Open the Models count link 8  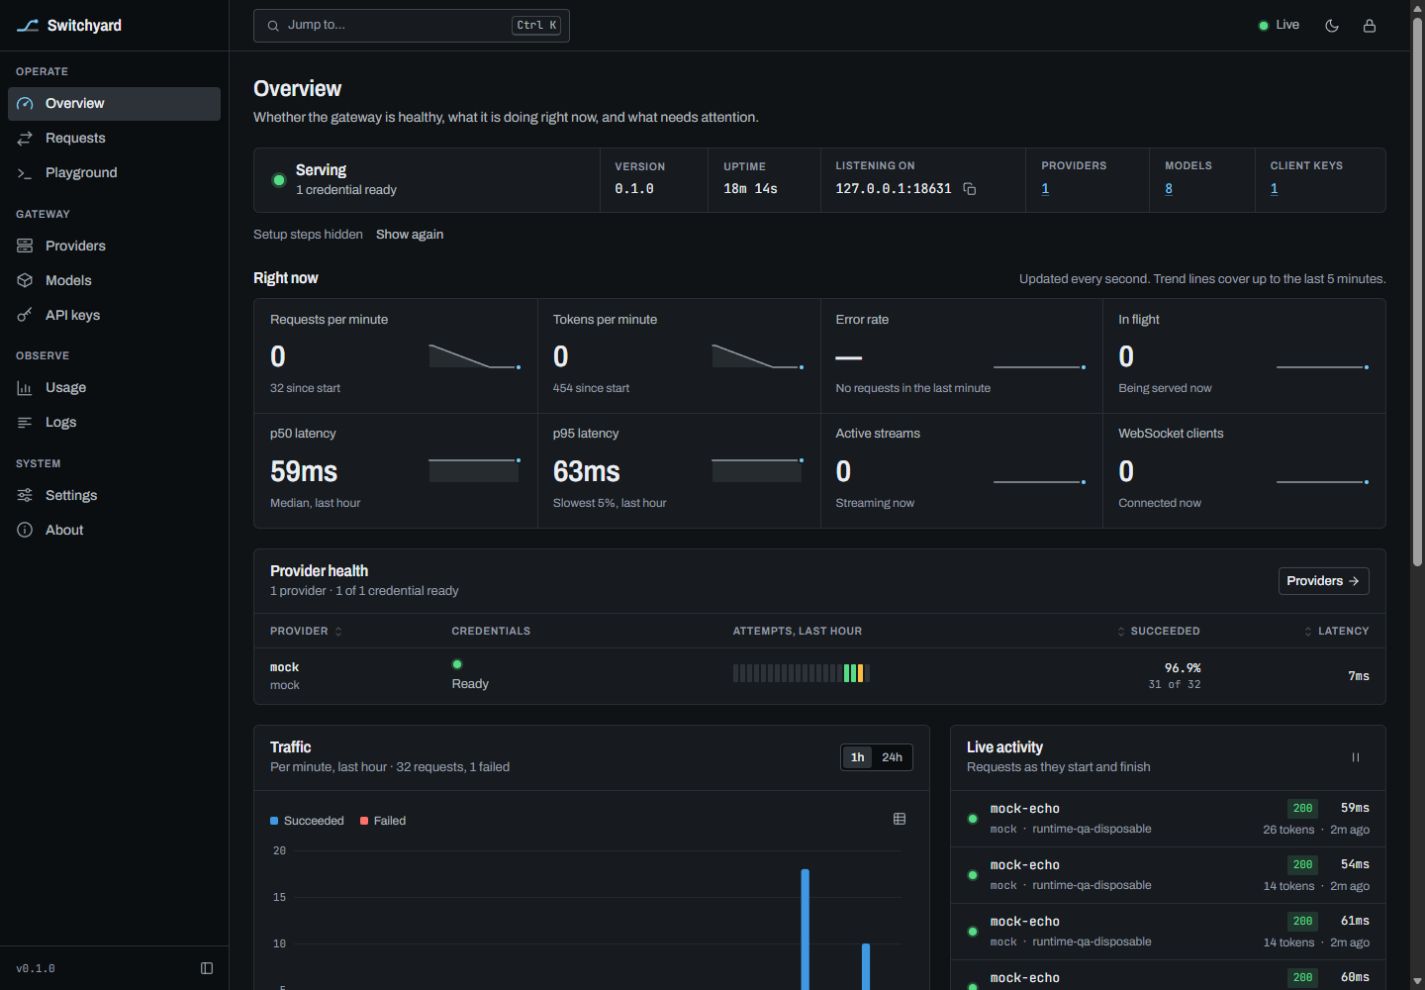tap(1168, 189)
